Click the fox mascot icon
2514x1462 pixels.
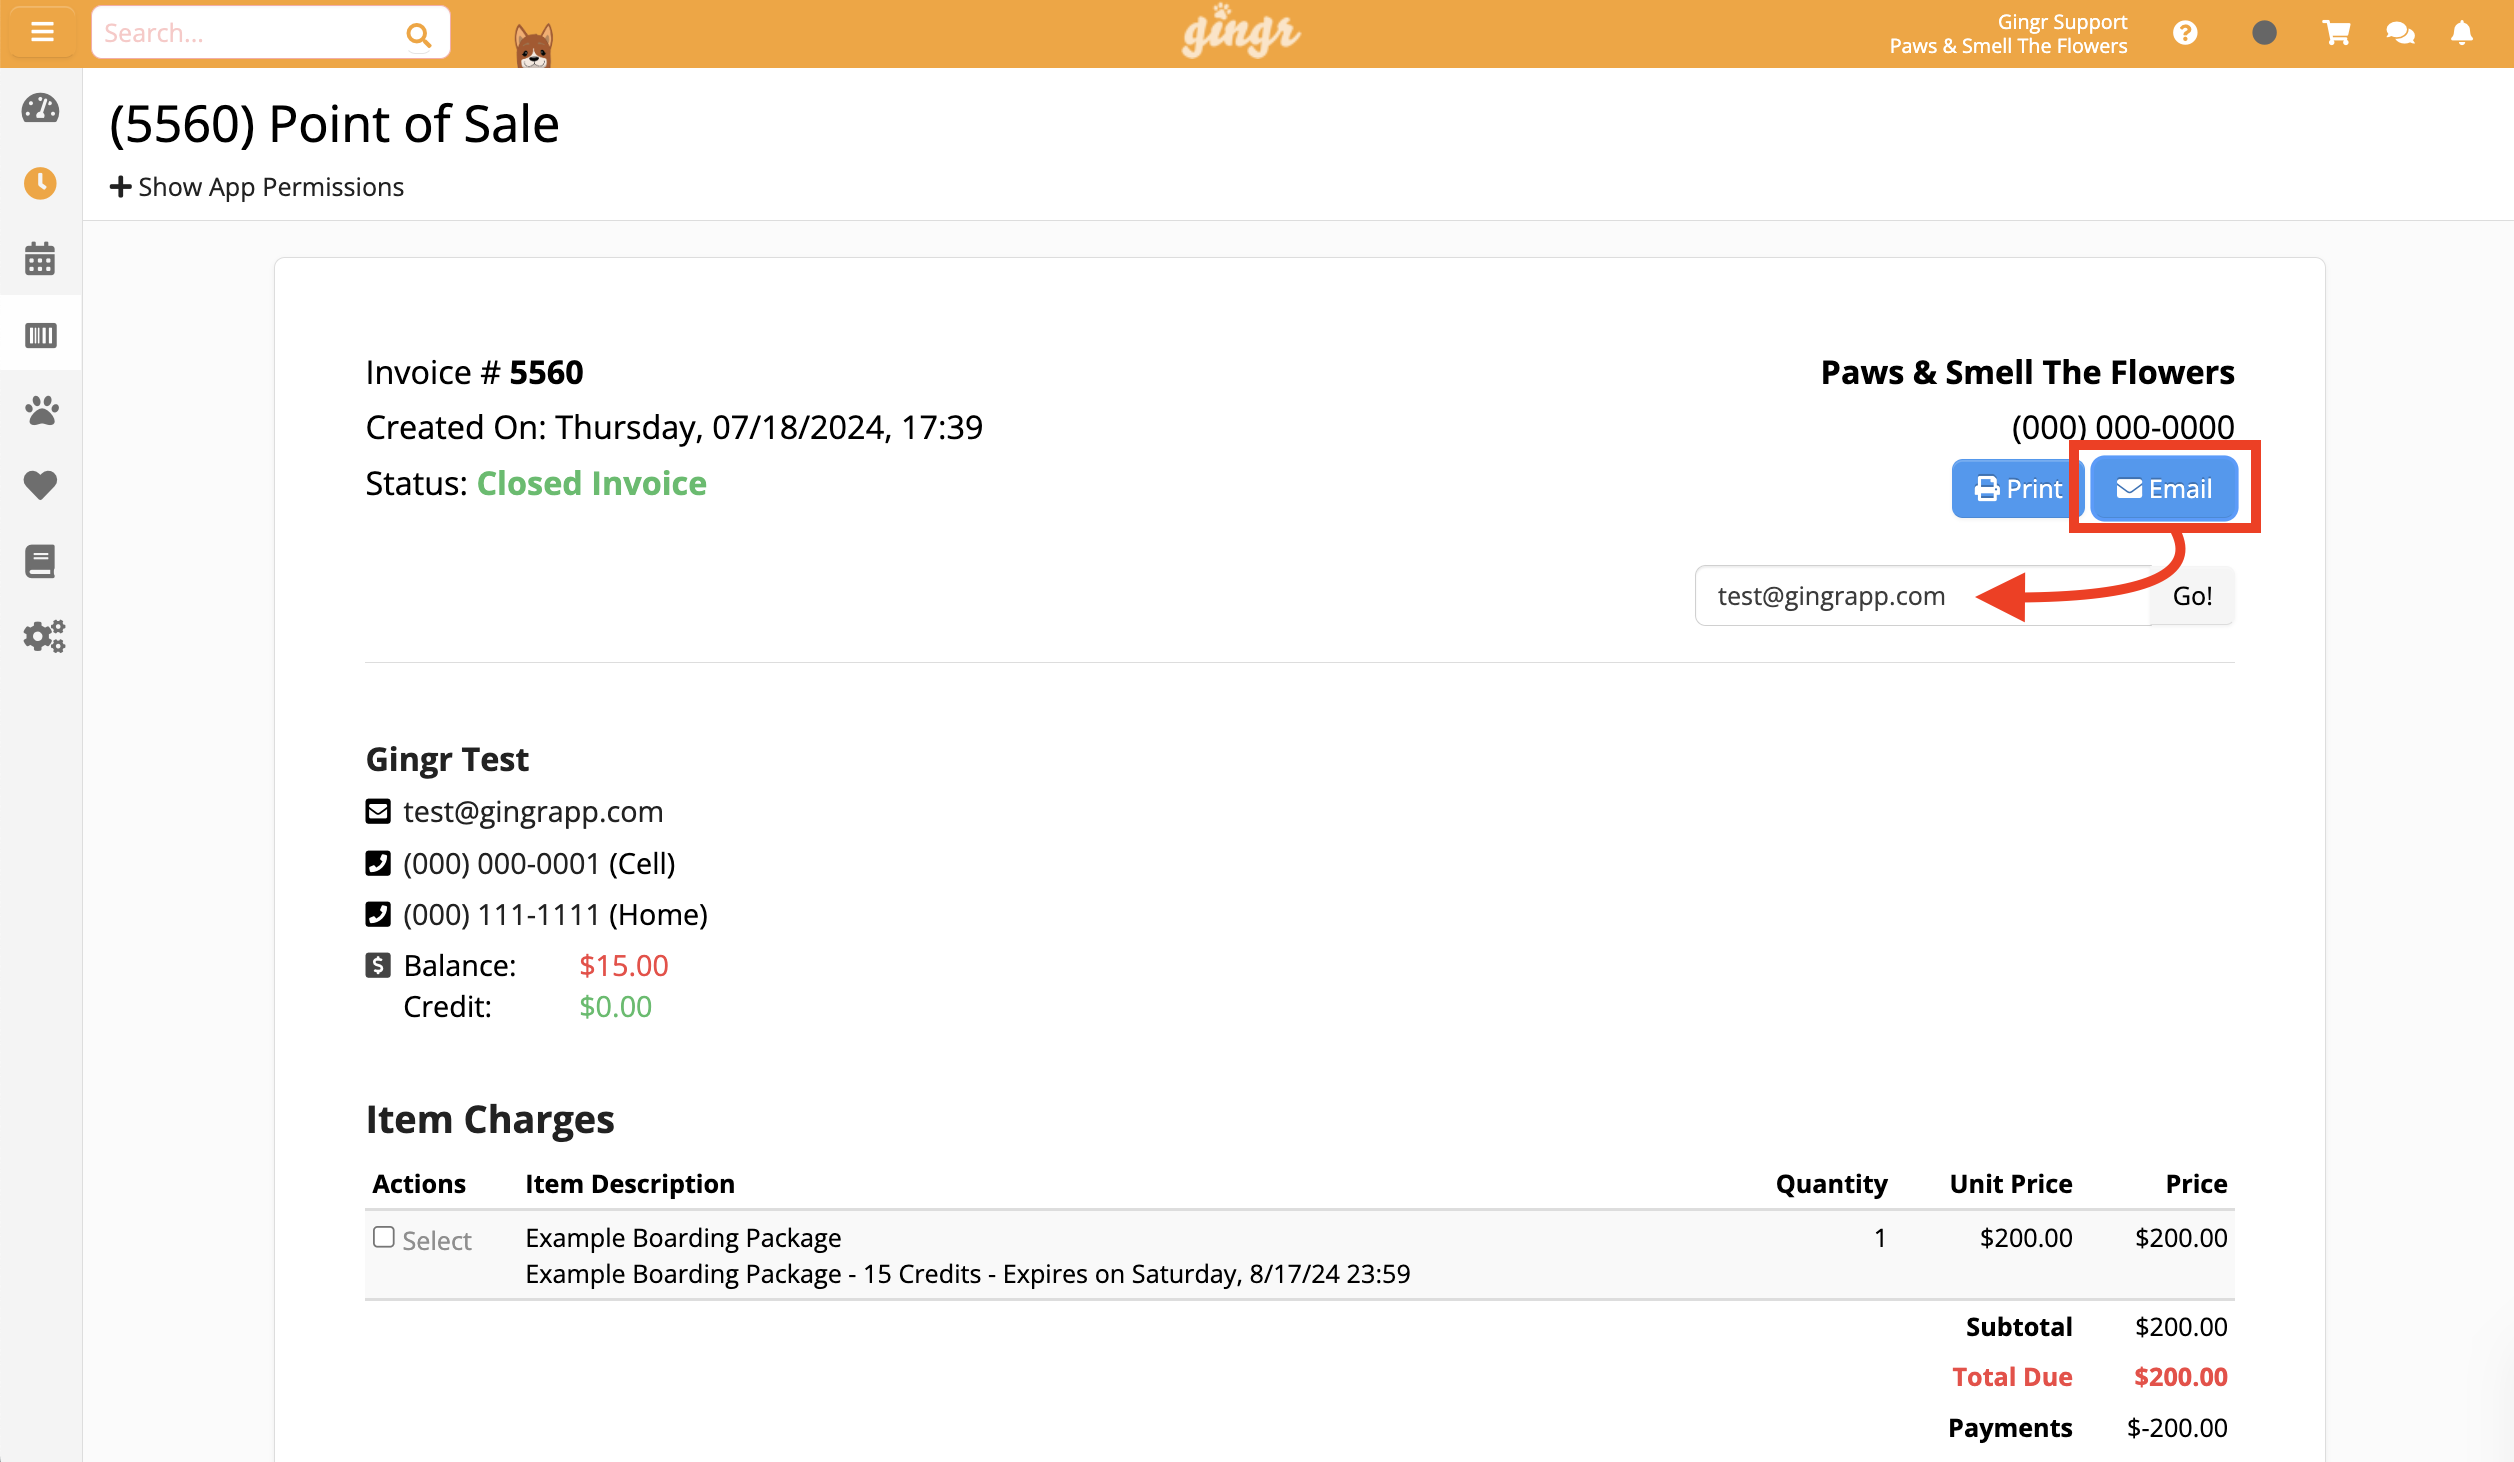pos(533,44)
